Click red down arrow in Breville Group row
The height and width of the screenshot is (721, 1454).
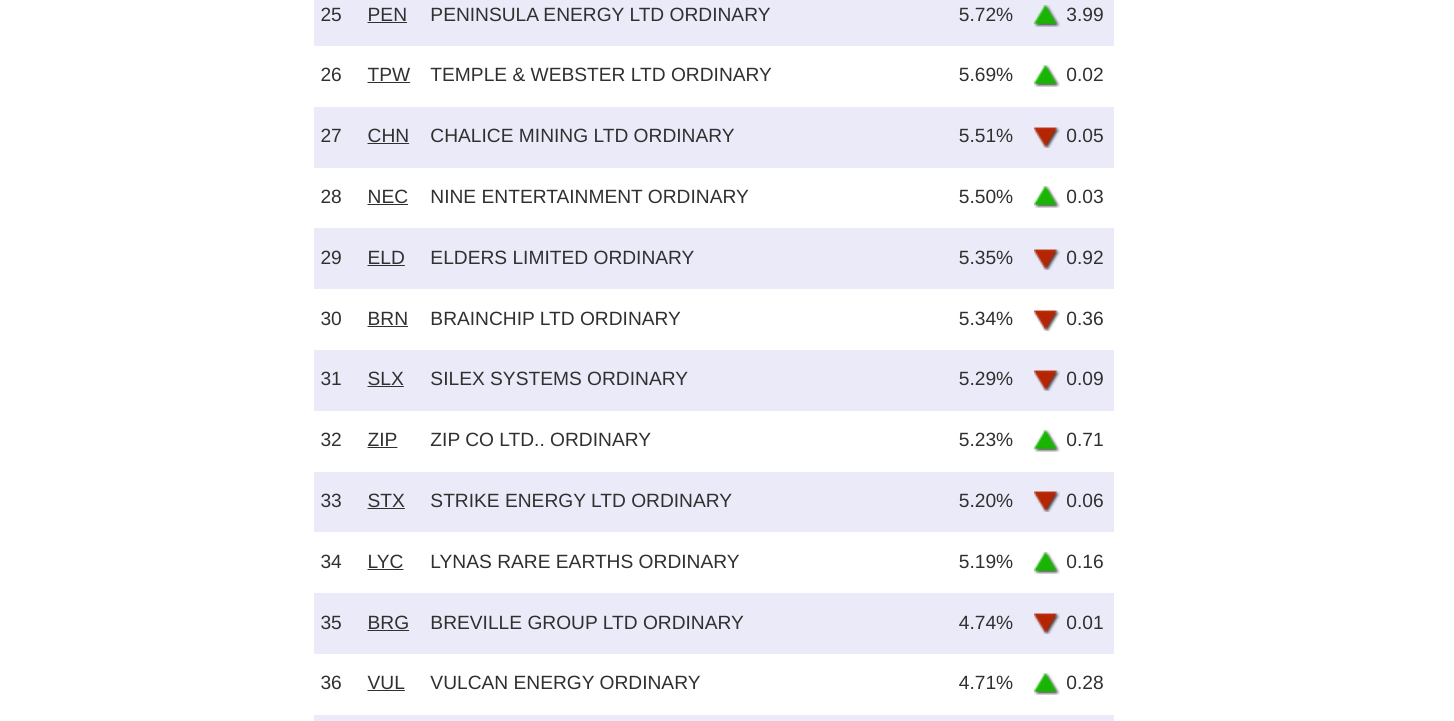coord(1046,623)
